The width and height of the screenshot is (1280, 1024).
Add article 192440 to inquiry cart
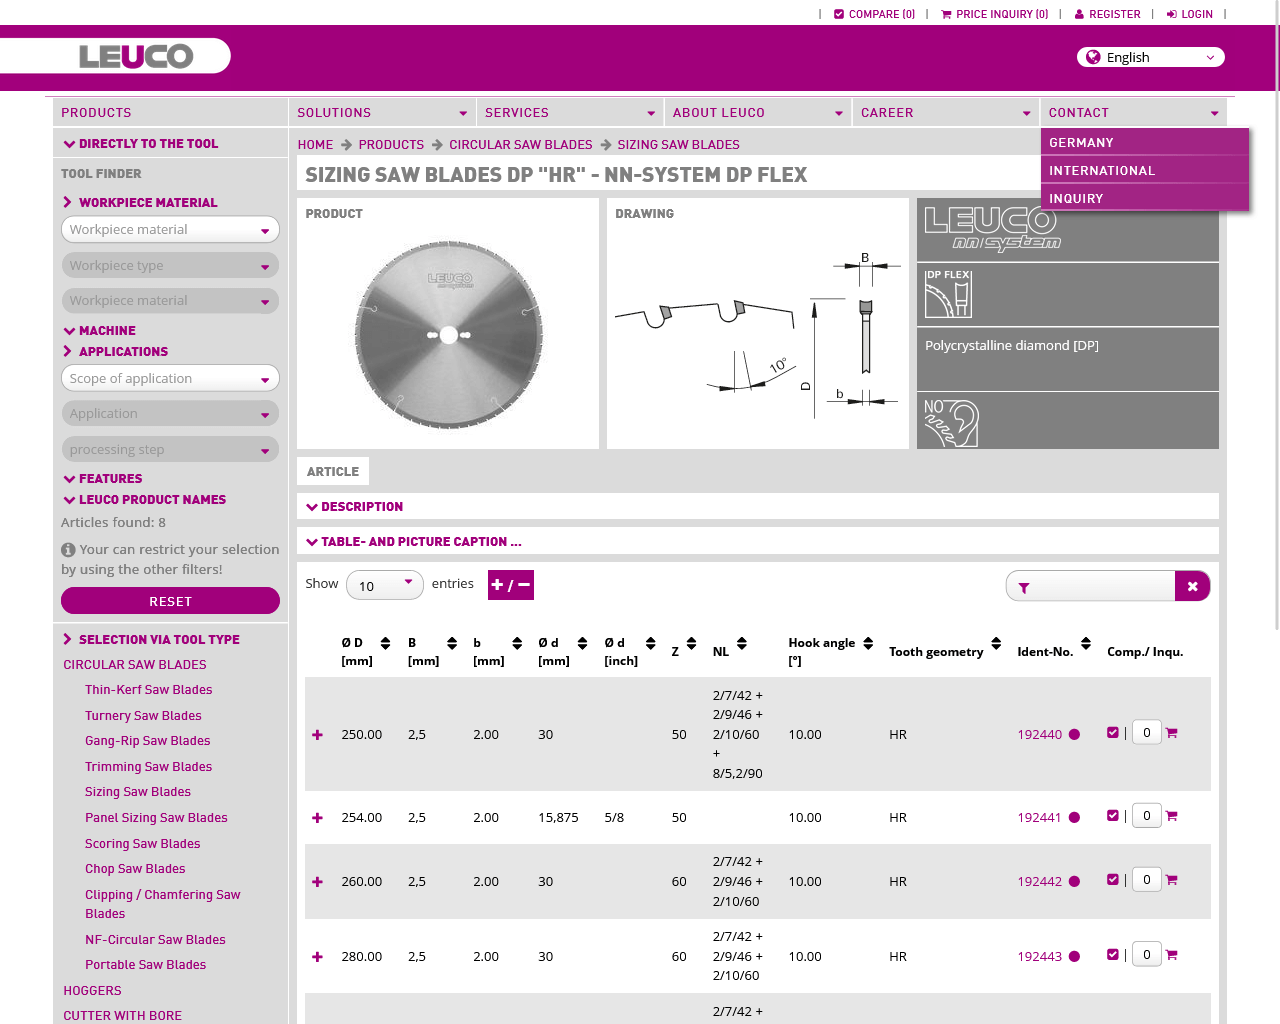click(x=1172, y=733)
